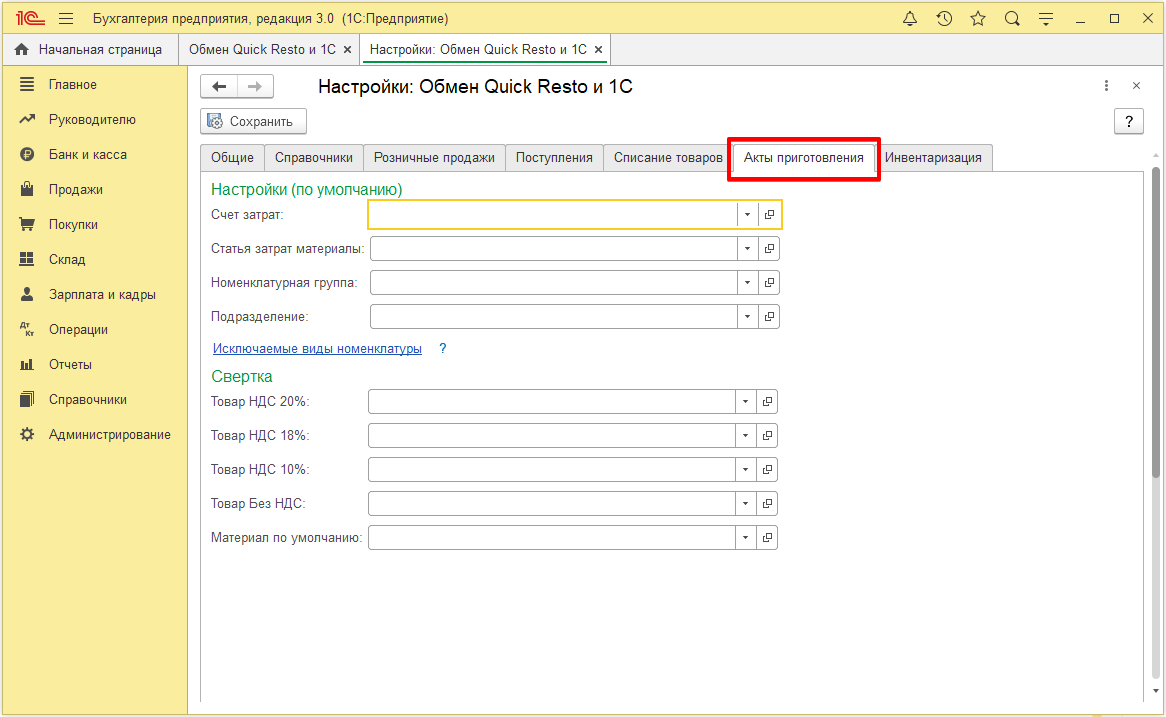Close the settings form with X
This screenshot has height=717, width=1166.
1136,86
